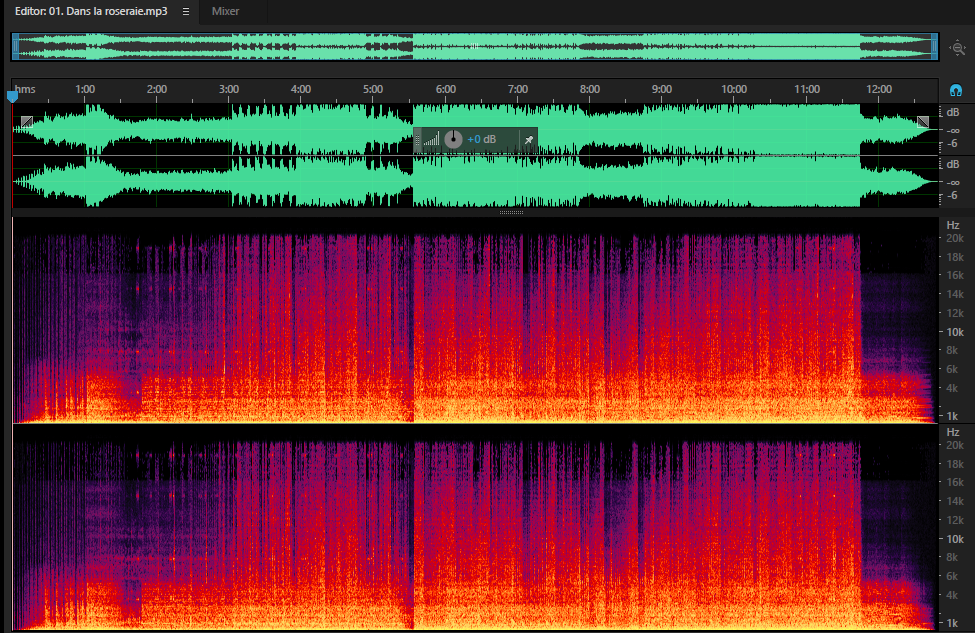Image resolution: width=975 pixels, height=633 pixels.
Task: Click the 5:00 mark on the time ruler
Action: click(373, 90)
